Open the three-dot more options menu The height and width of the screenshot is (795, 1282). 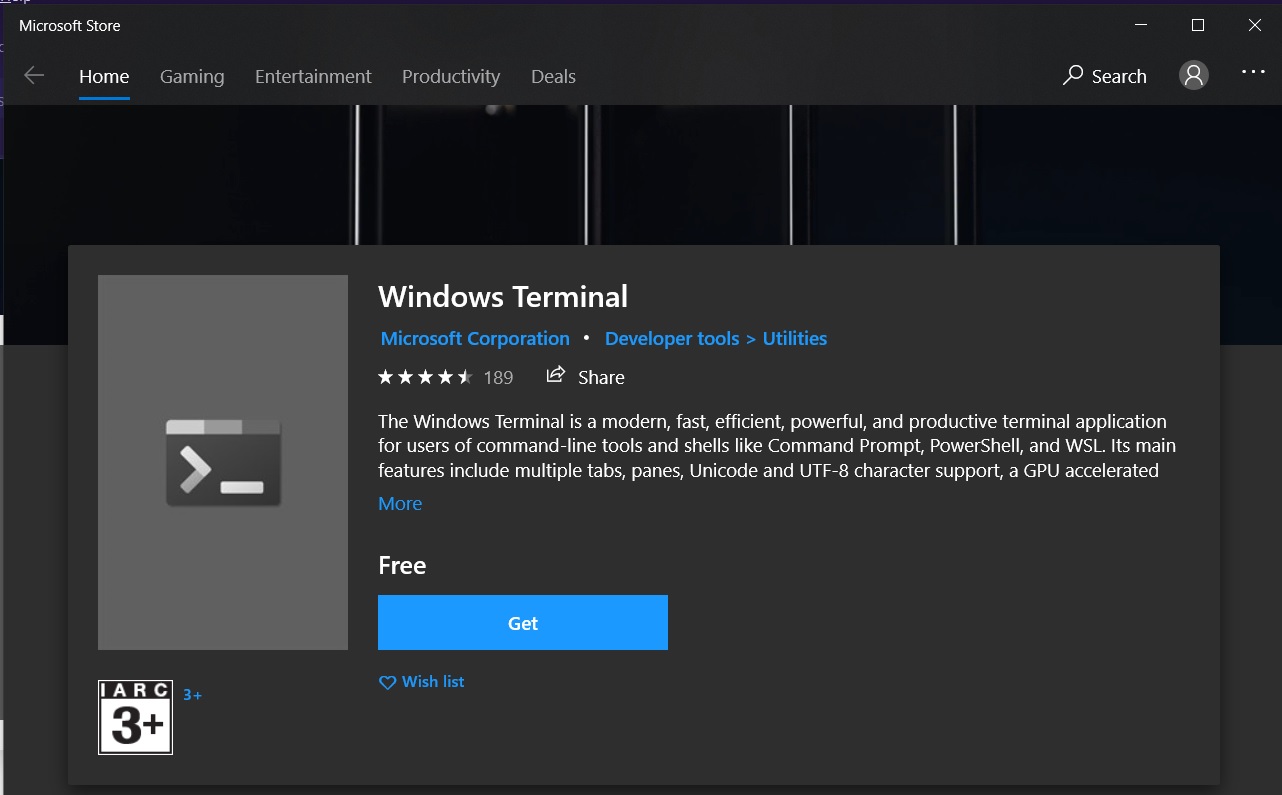tap(1253, 72)
